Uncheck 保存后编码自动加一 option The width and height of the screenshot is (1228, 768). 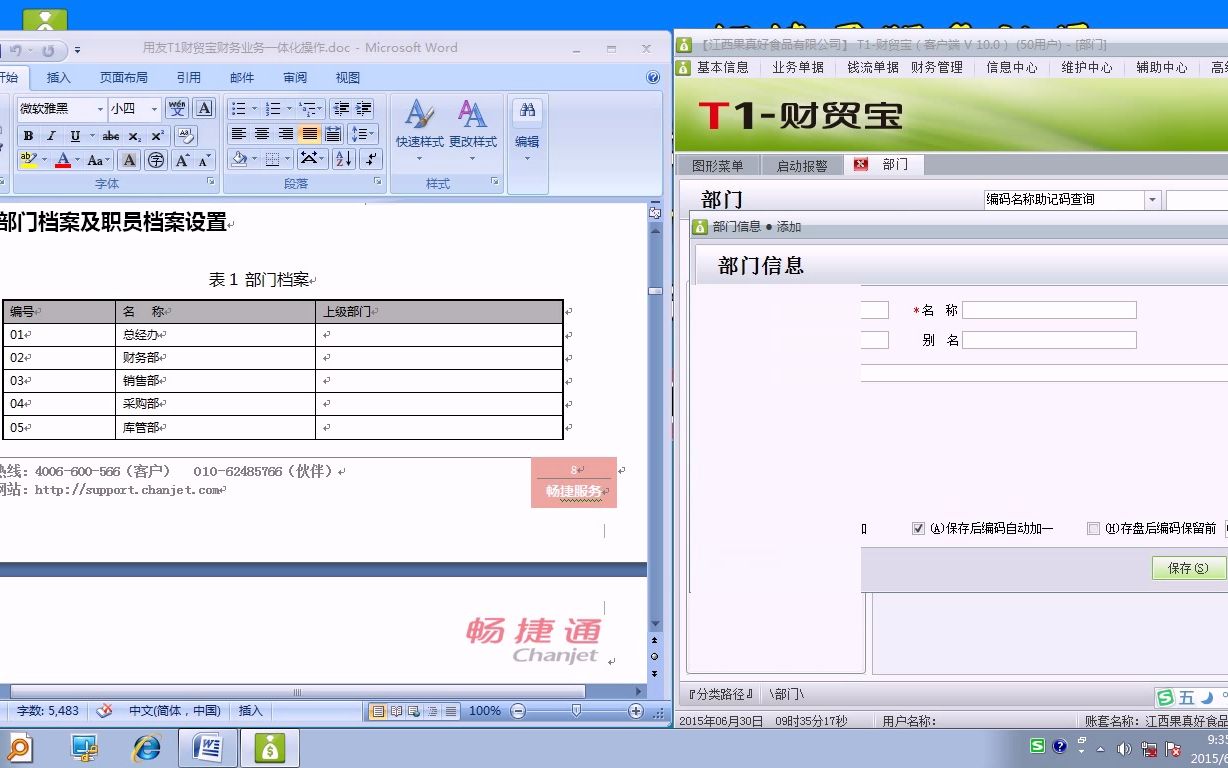point(918,528)
